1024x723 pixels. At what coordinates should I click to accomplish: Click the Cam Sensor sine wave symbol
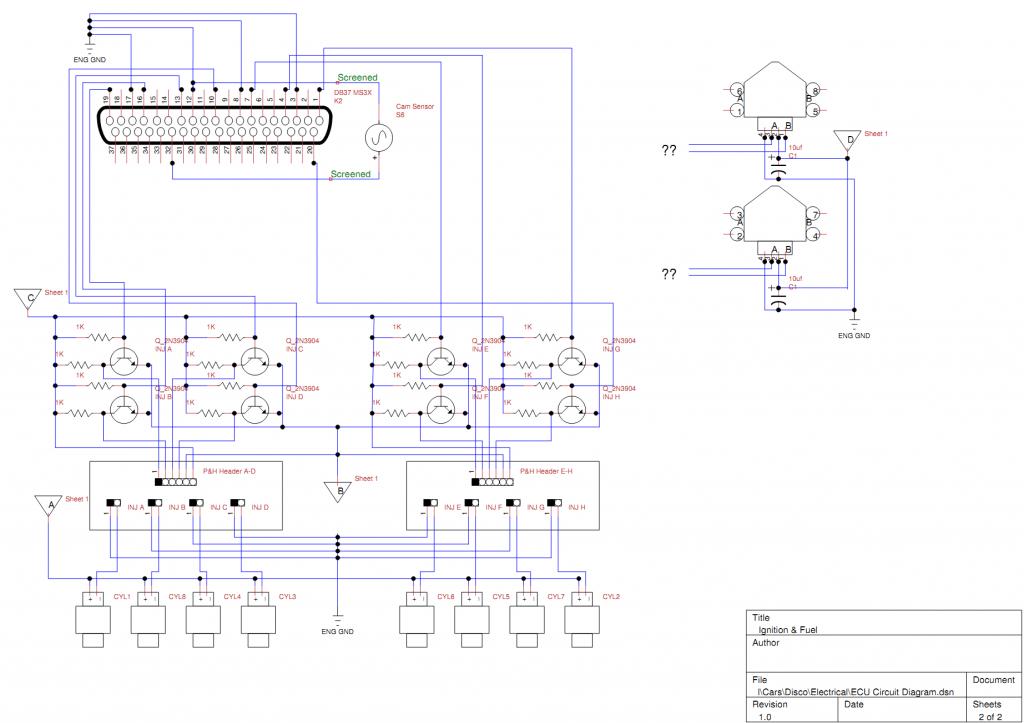pyautogui.click(x=380, y=135)
